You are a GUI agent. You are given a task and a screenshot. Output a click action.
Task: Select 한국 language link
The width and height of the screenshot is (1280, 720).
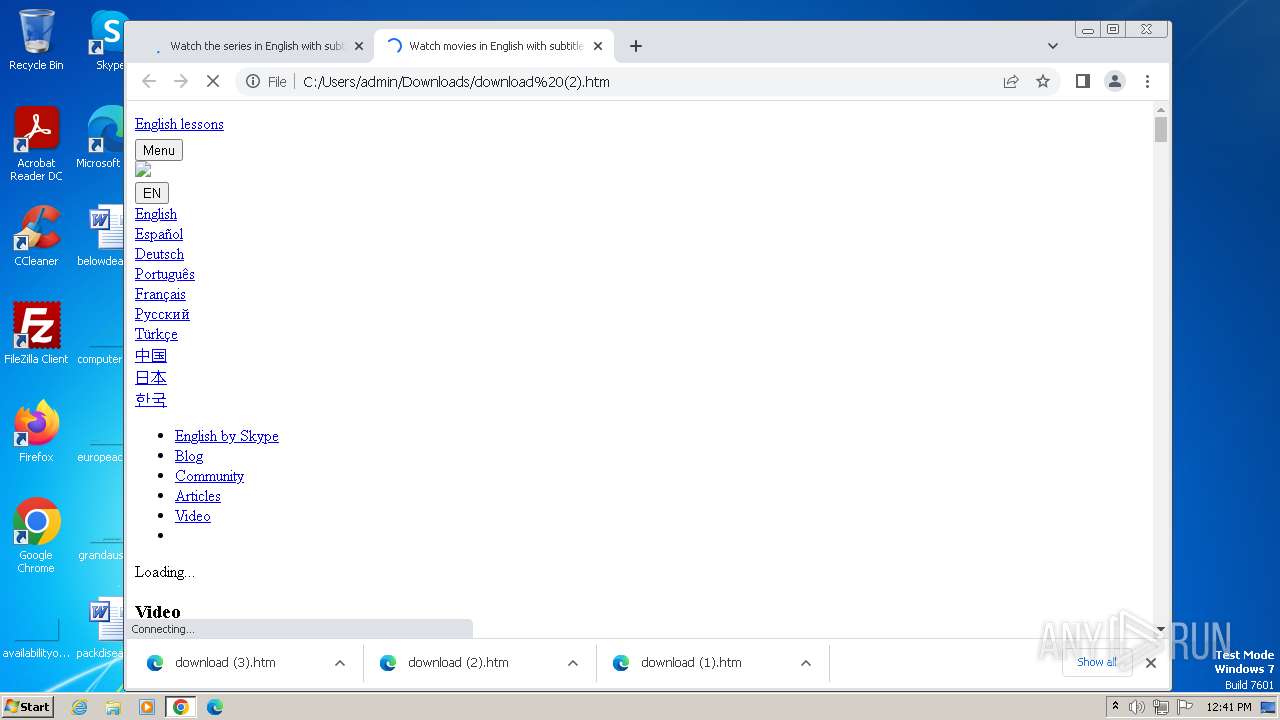[151, 400]
